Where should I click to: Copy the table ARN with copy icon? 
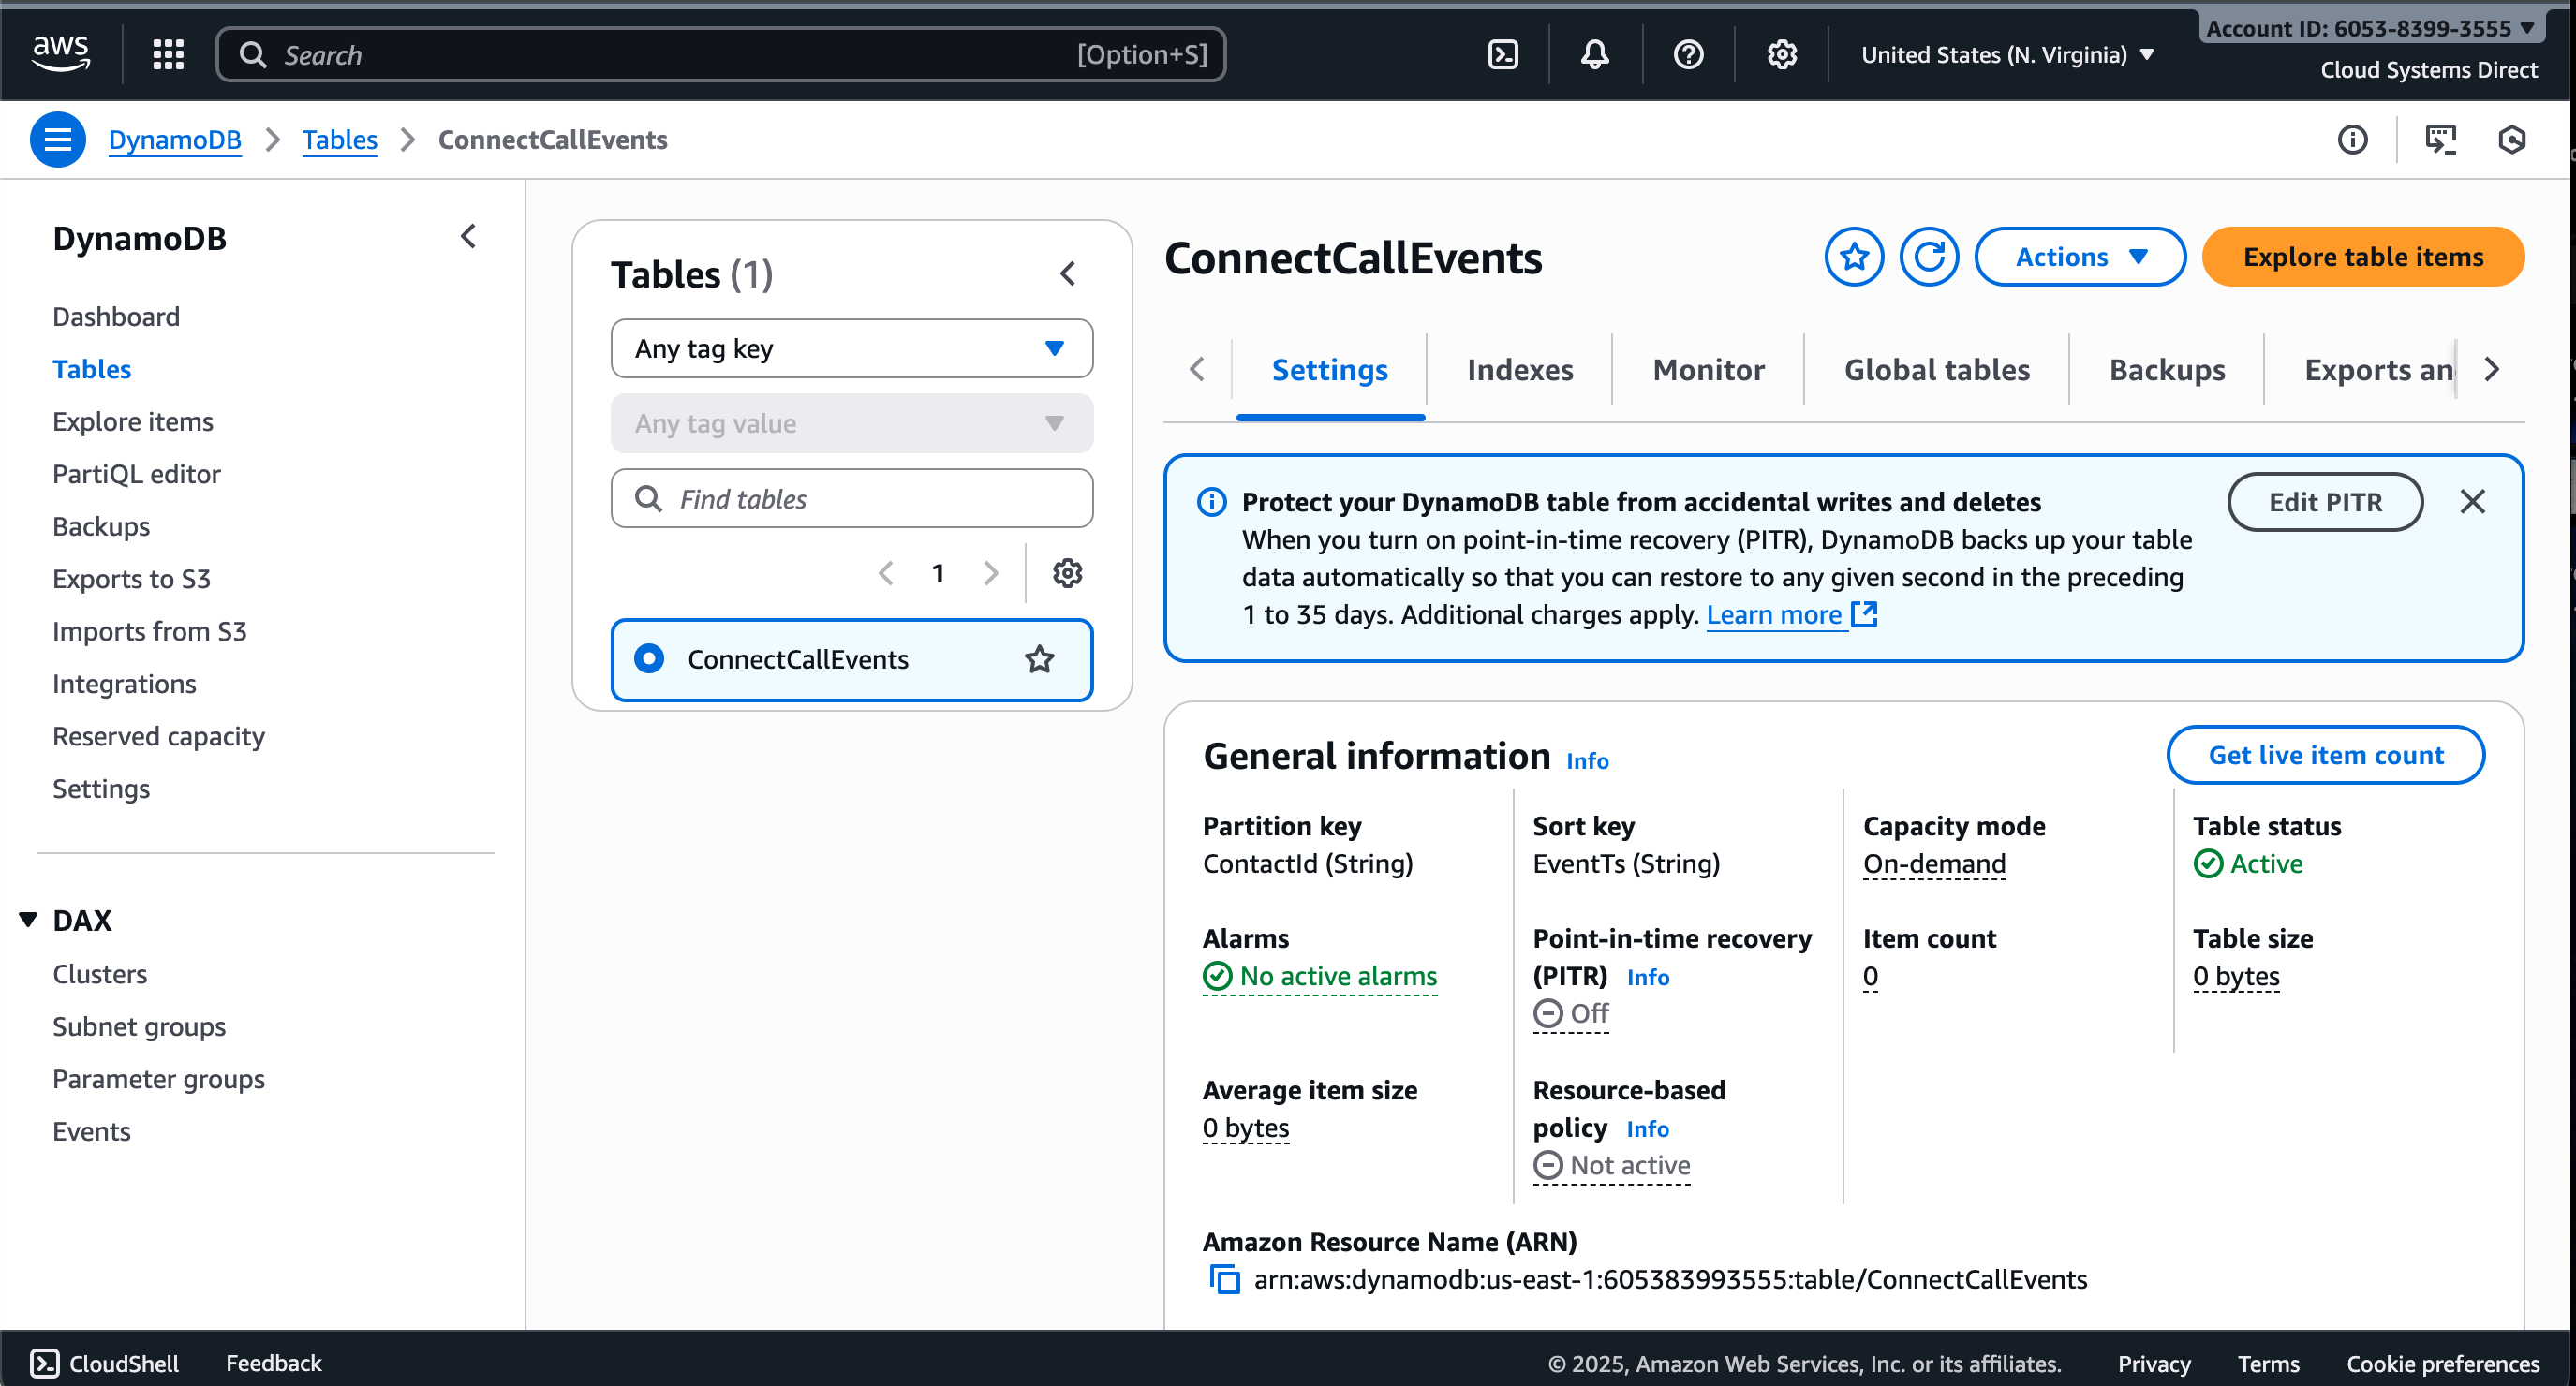pyautogui.click(x=1225, y=1279)
